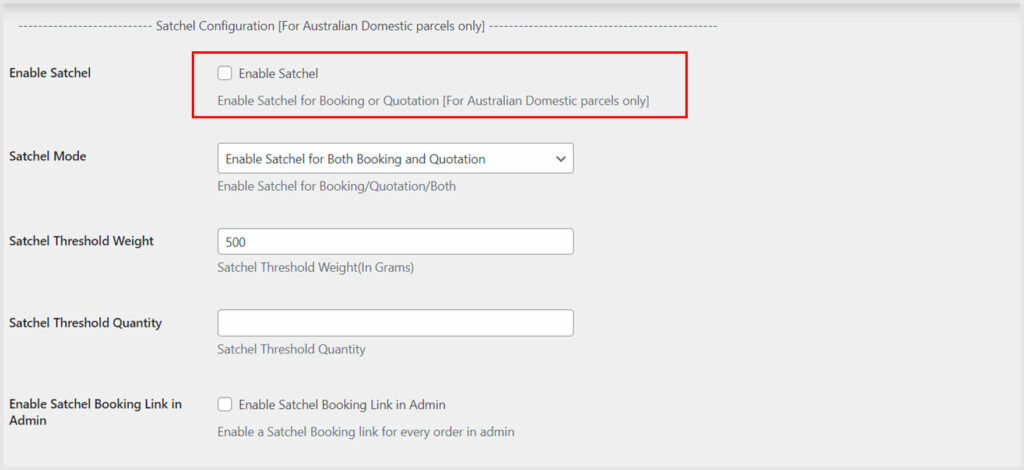Click 'Enable Satchel for Booking/Quotation/Both' help text
The height and width of the screenshot is (470, 1024).
[x=336, y=186]
